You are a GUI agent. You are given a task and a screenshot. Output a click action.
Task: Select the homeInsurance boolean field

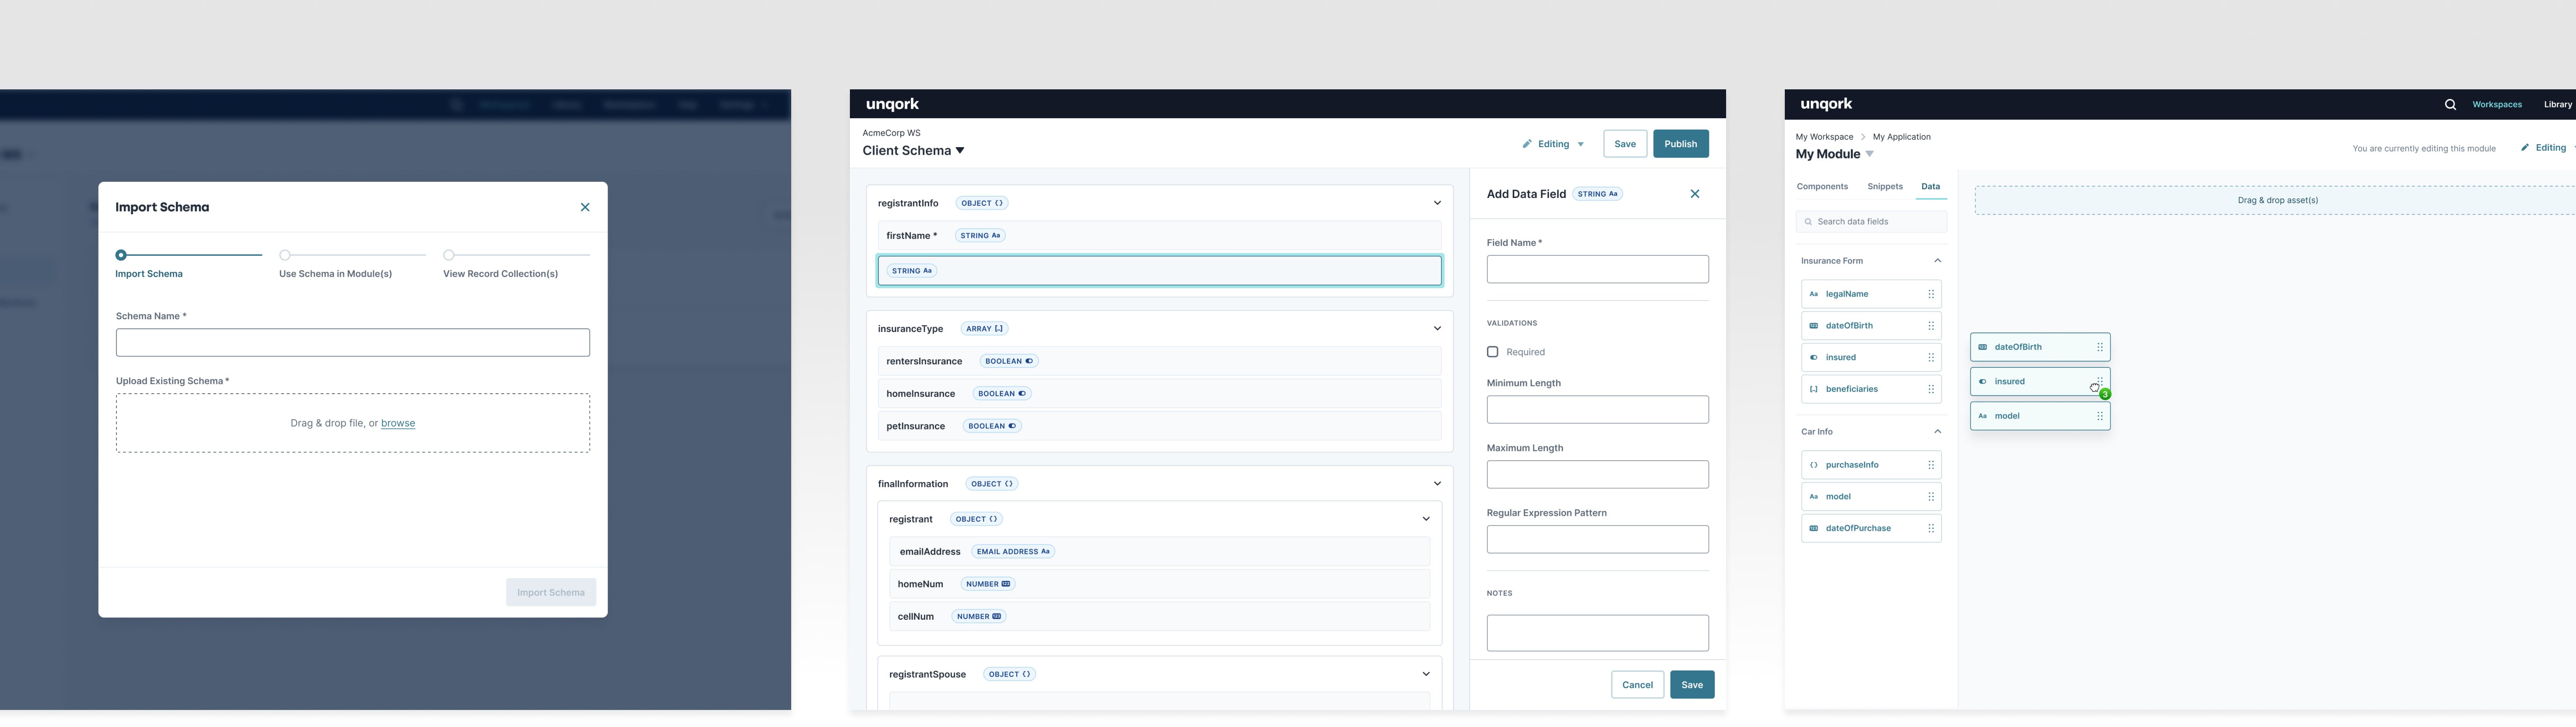point(1160,394)
